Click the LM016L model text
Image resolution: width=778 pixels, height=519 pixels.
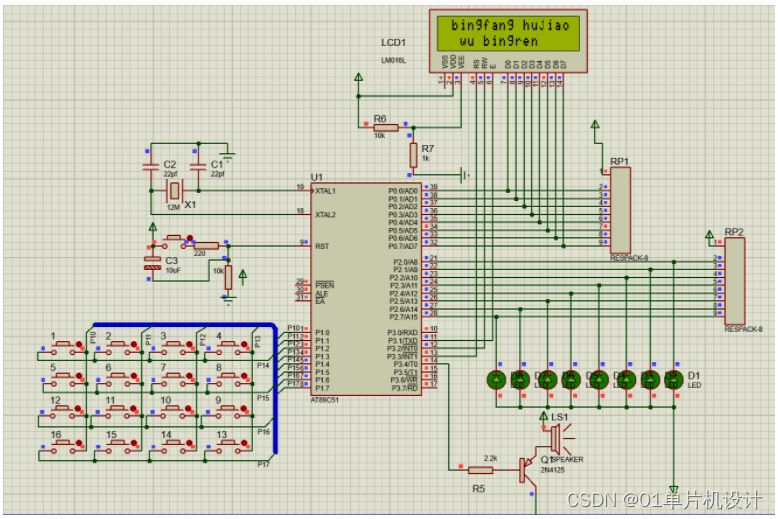coord(393,61)
